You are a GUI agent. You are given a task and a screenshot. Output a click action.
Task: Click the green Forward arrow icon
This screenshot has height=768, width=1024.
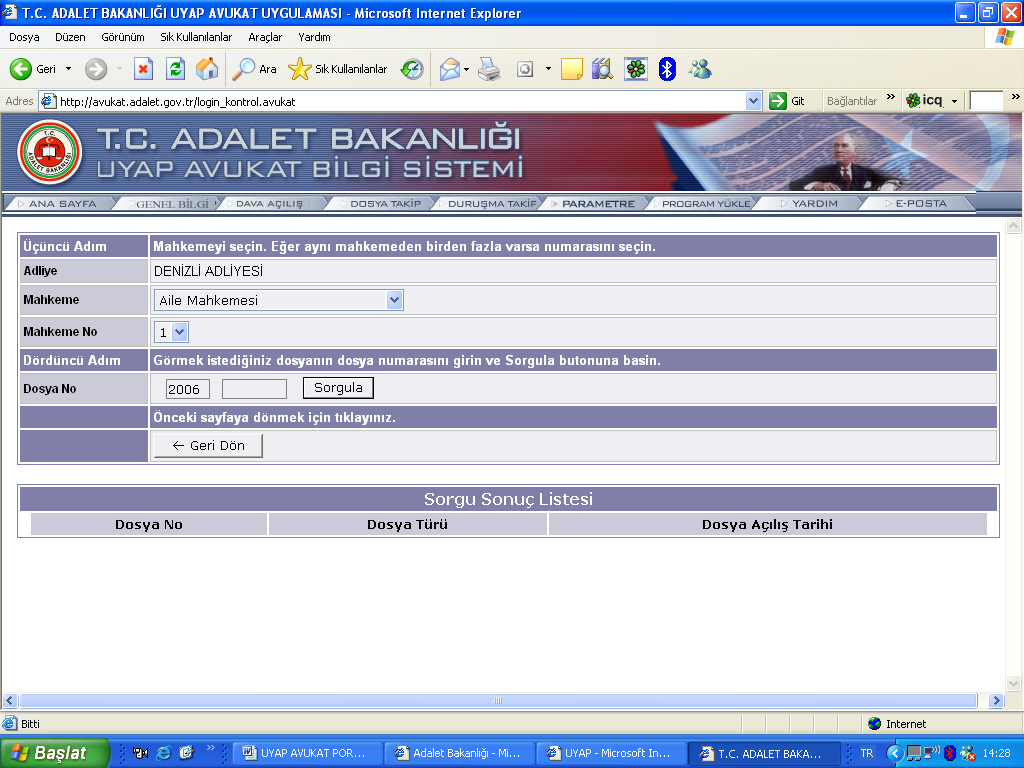pyautogui.click(x=96, y=69)
